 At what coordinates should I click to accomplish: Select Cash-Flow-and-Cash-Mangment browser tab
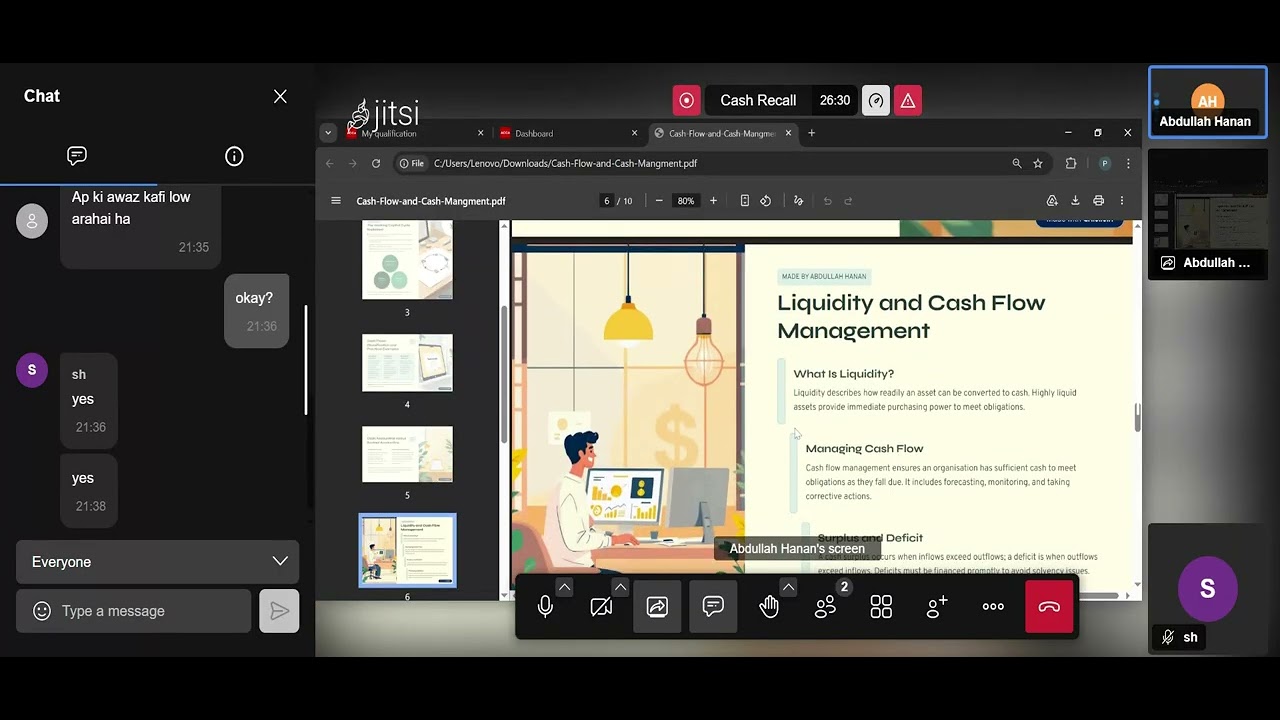tap(722, 133)
